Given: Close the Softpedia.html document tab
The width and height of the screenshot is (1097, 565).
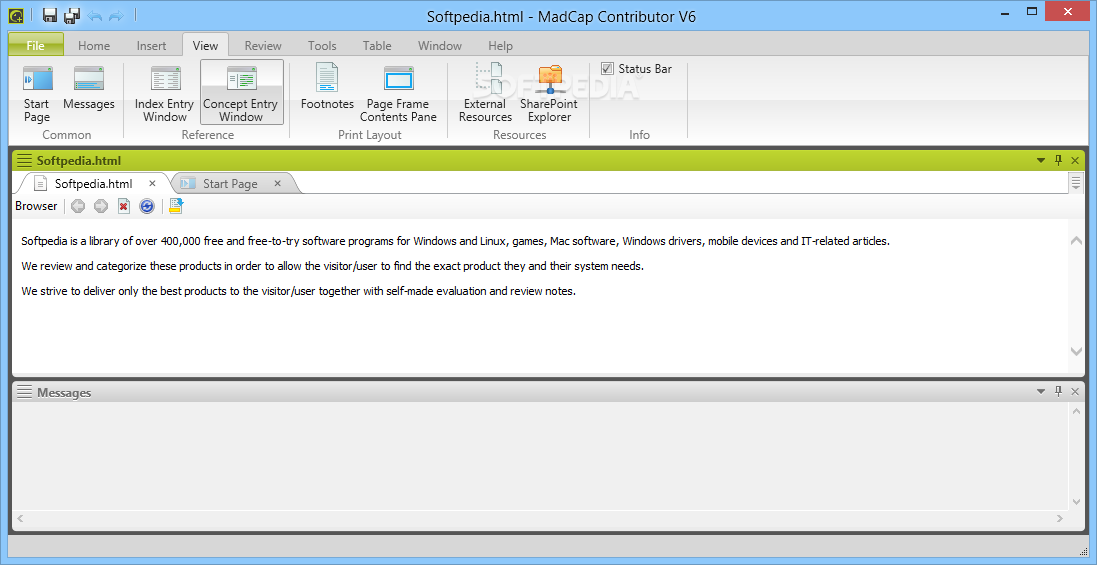Looking at the screenshot, I should tap(153, 184).
